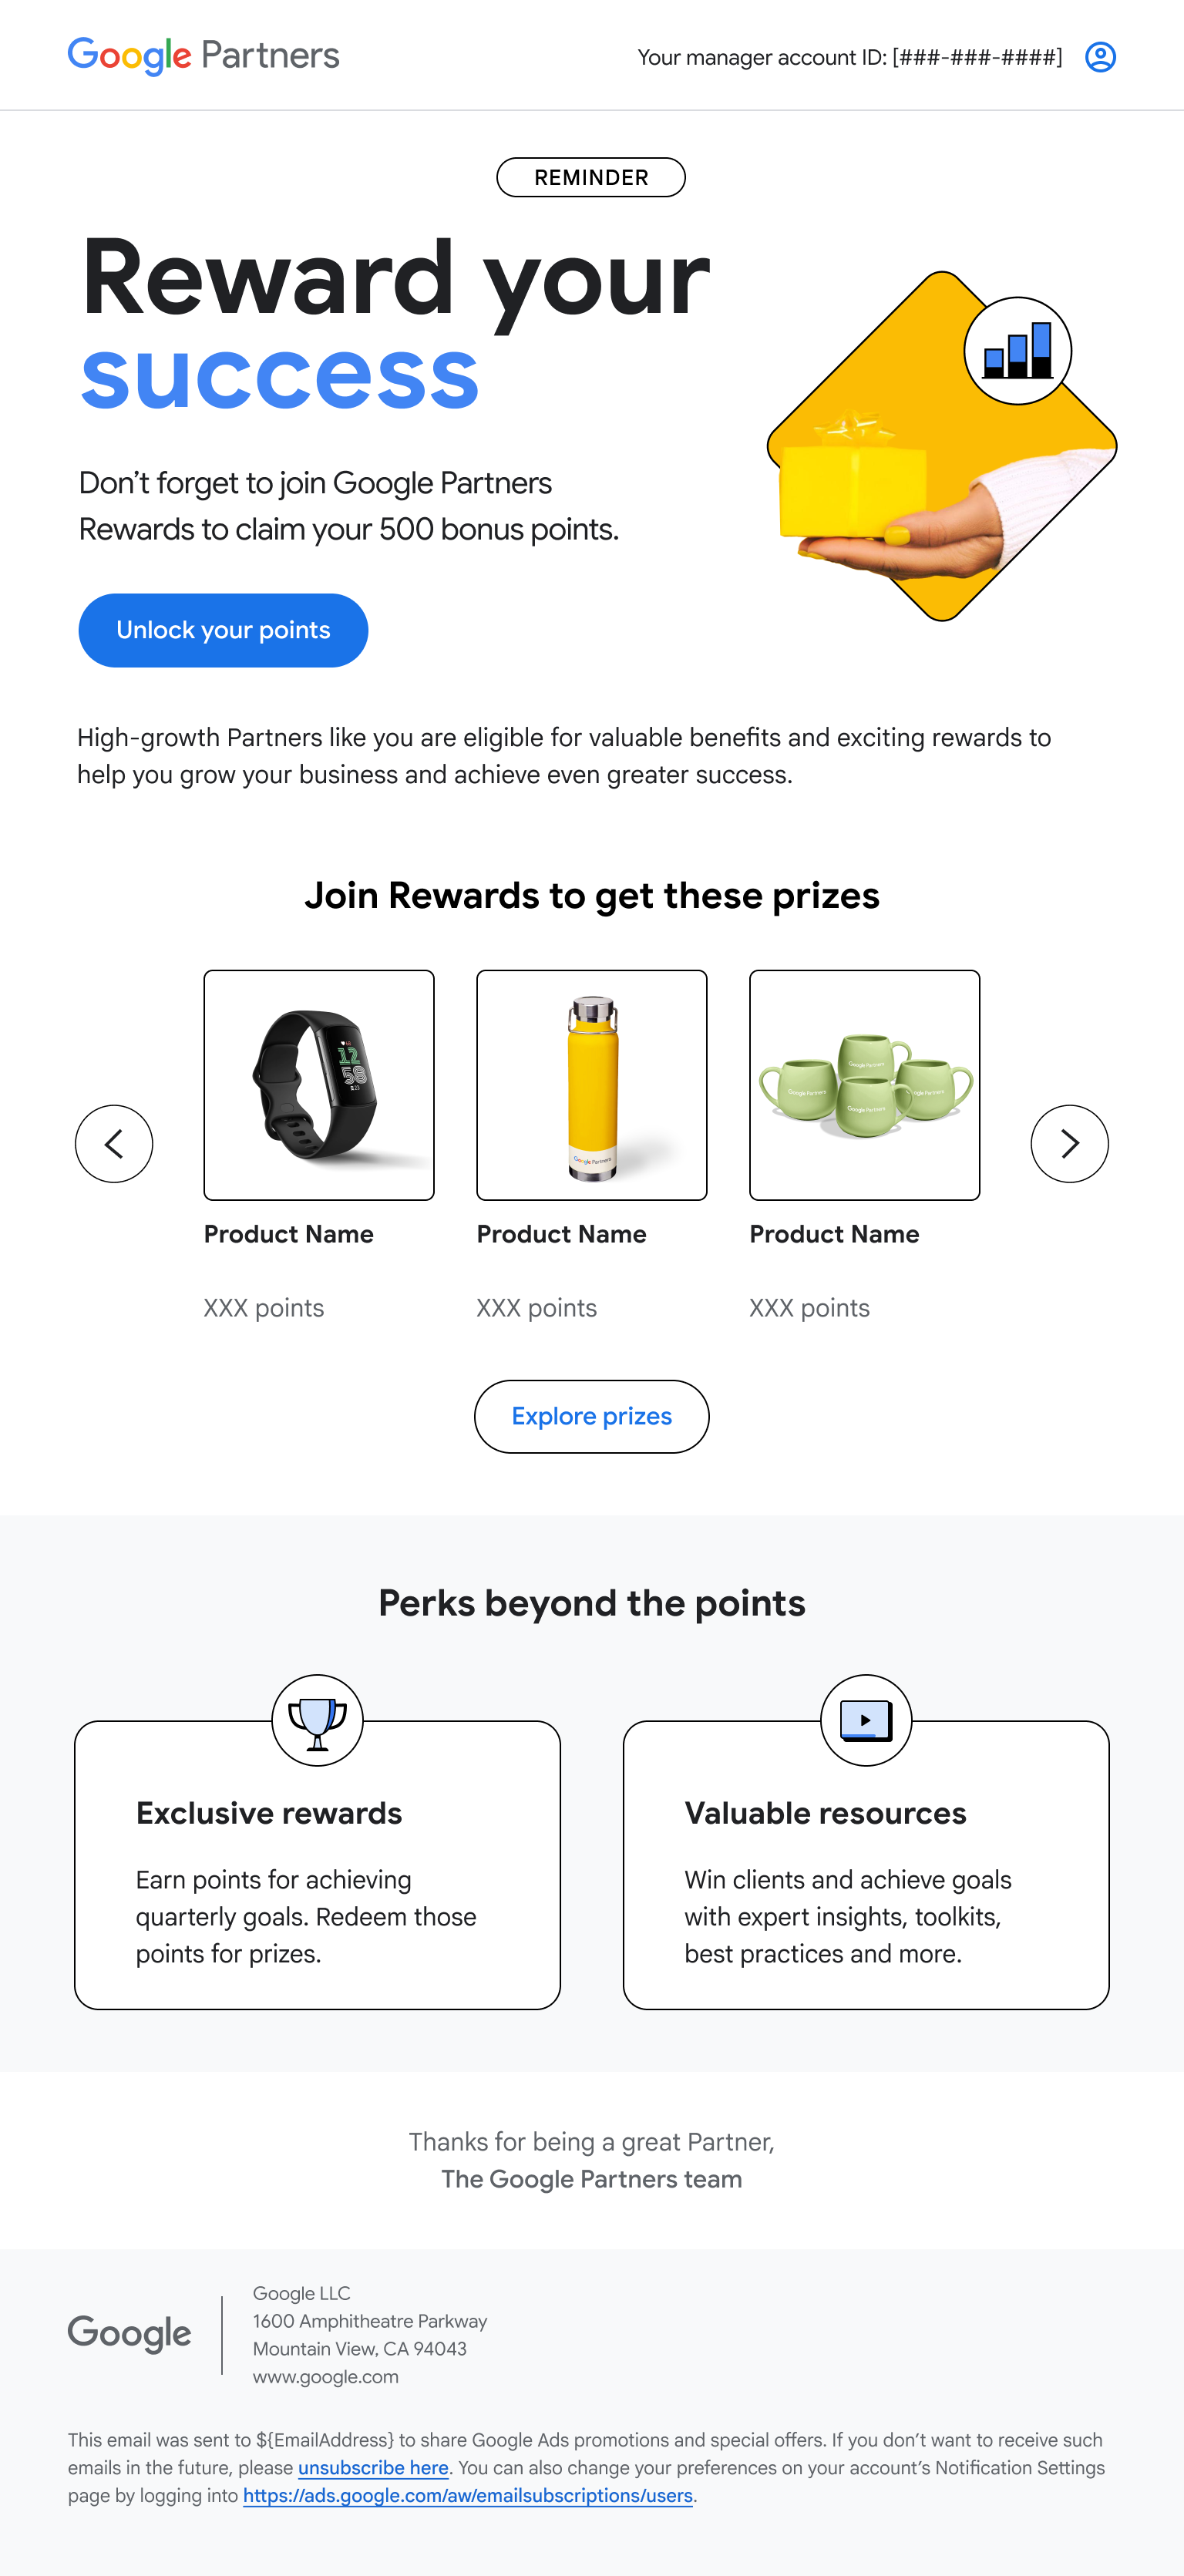Open the ads.google.com email subscriptions link
The image size is (1184, 2576).
[x=468, y=2496]
